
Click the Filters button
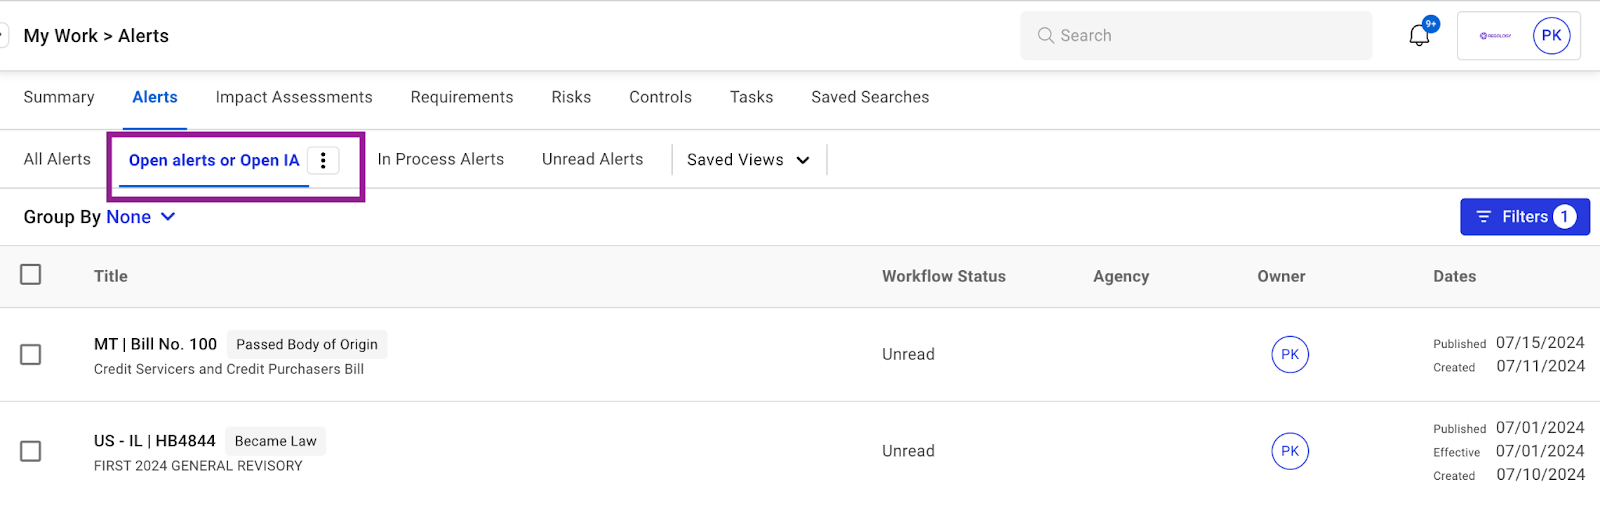(1524, 217)
